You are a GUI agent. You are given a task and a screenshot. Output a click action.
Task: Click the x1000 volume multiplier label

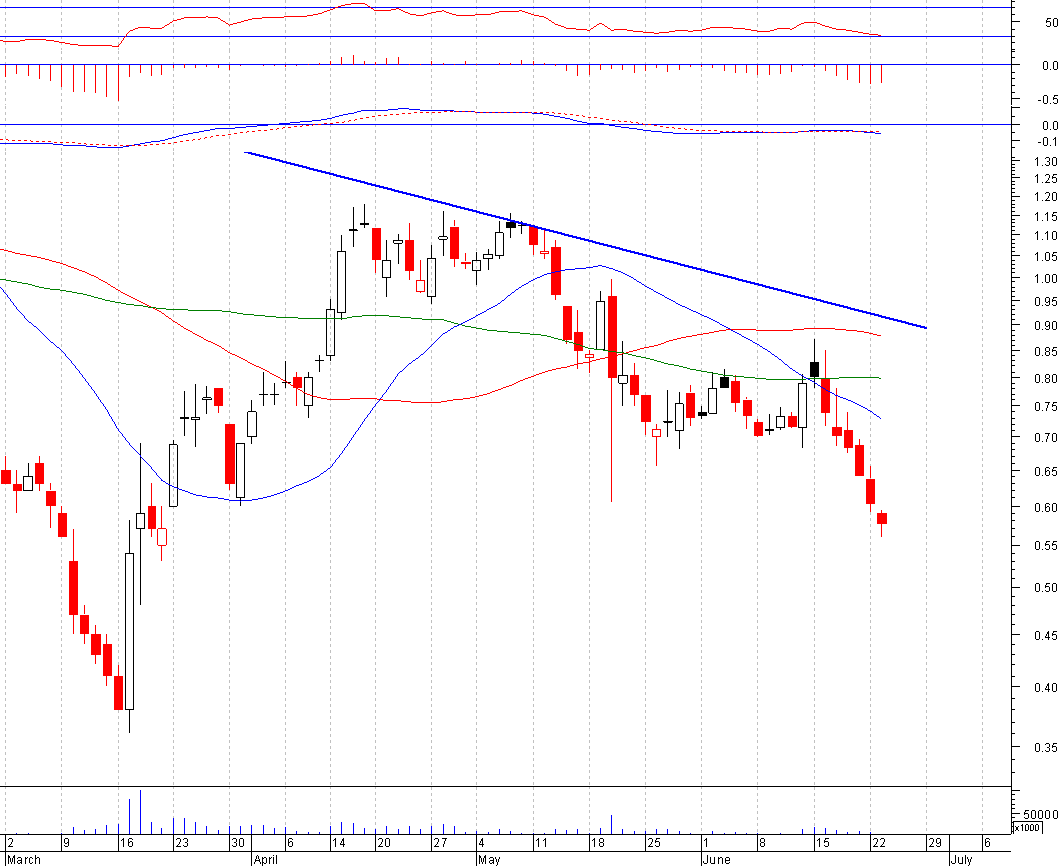(x=1028, y=827)
